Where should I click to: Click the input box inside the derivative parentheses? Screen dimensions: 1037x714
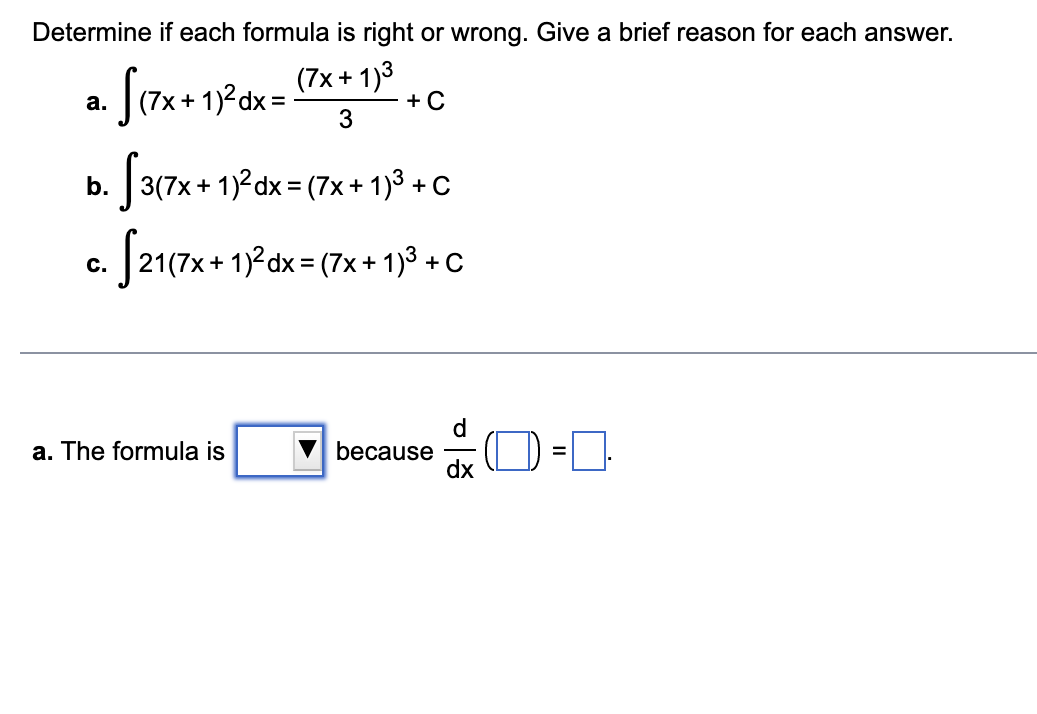point(511,452)
